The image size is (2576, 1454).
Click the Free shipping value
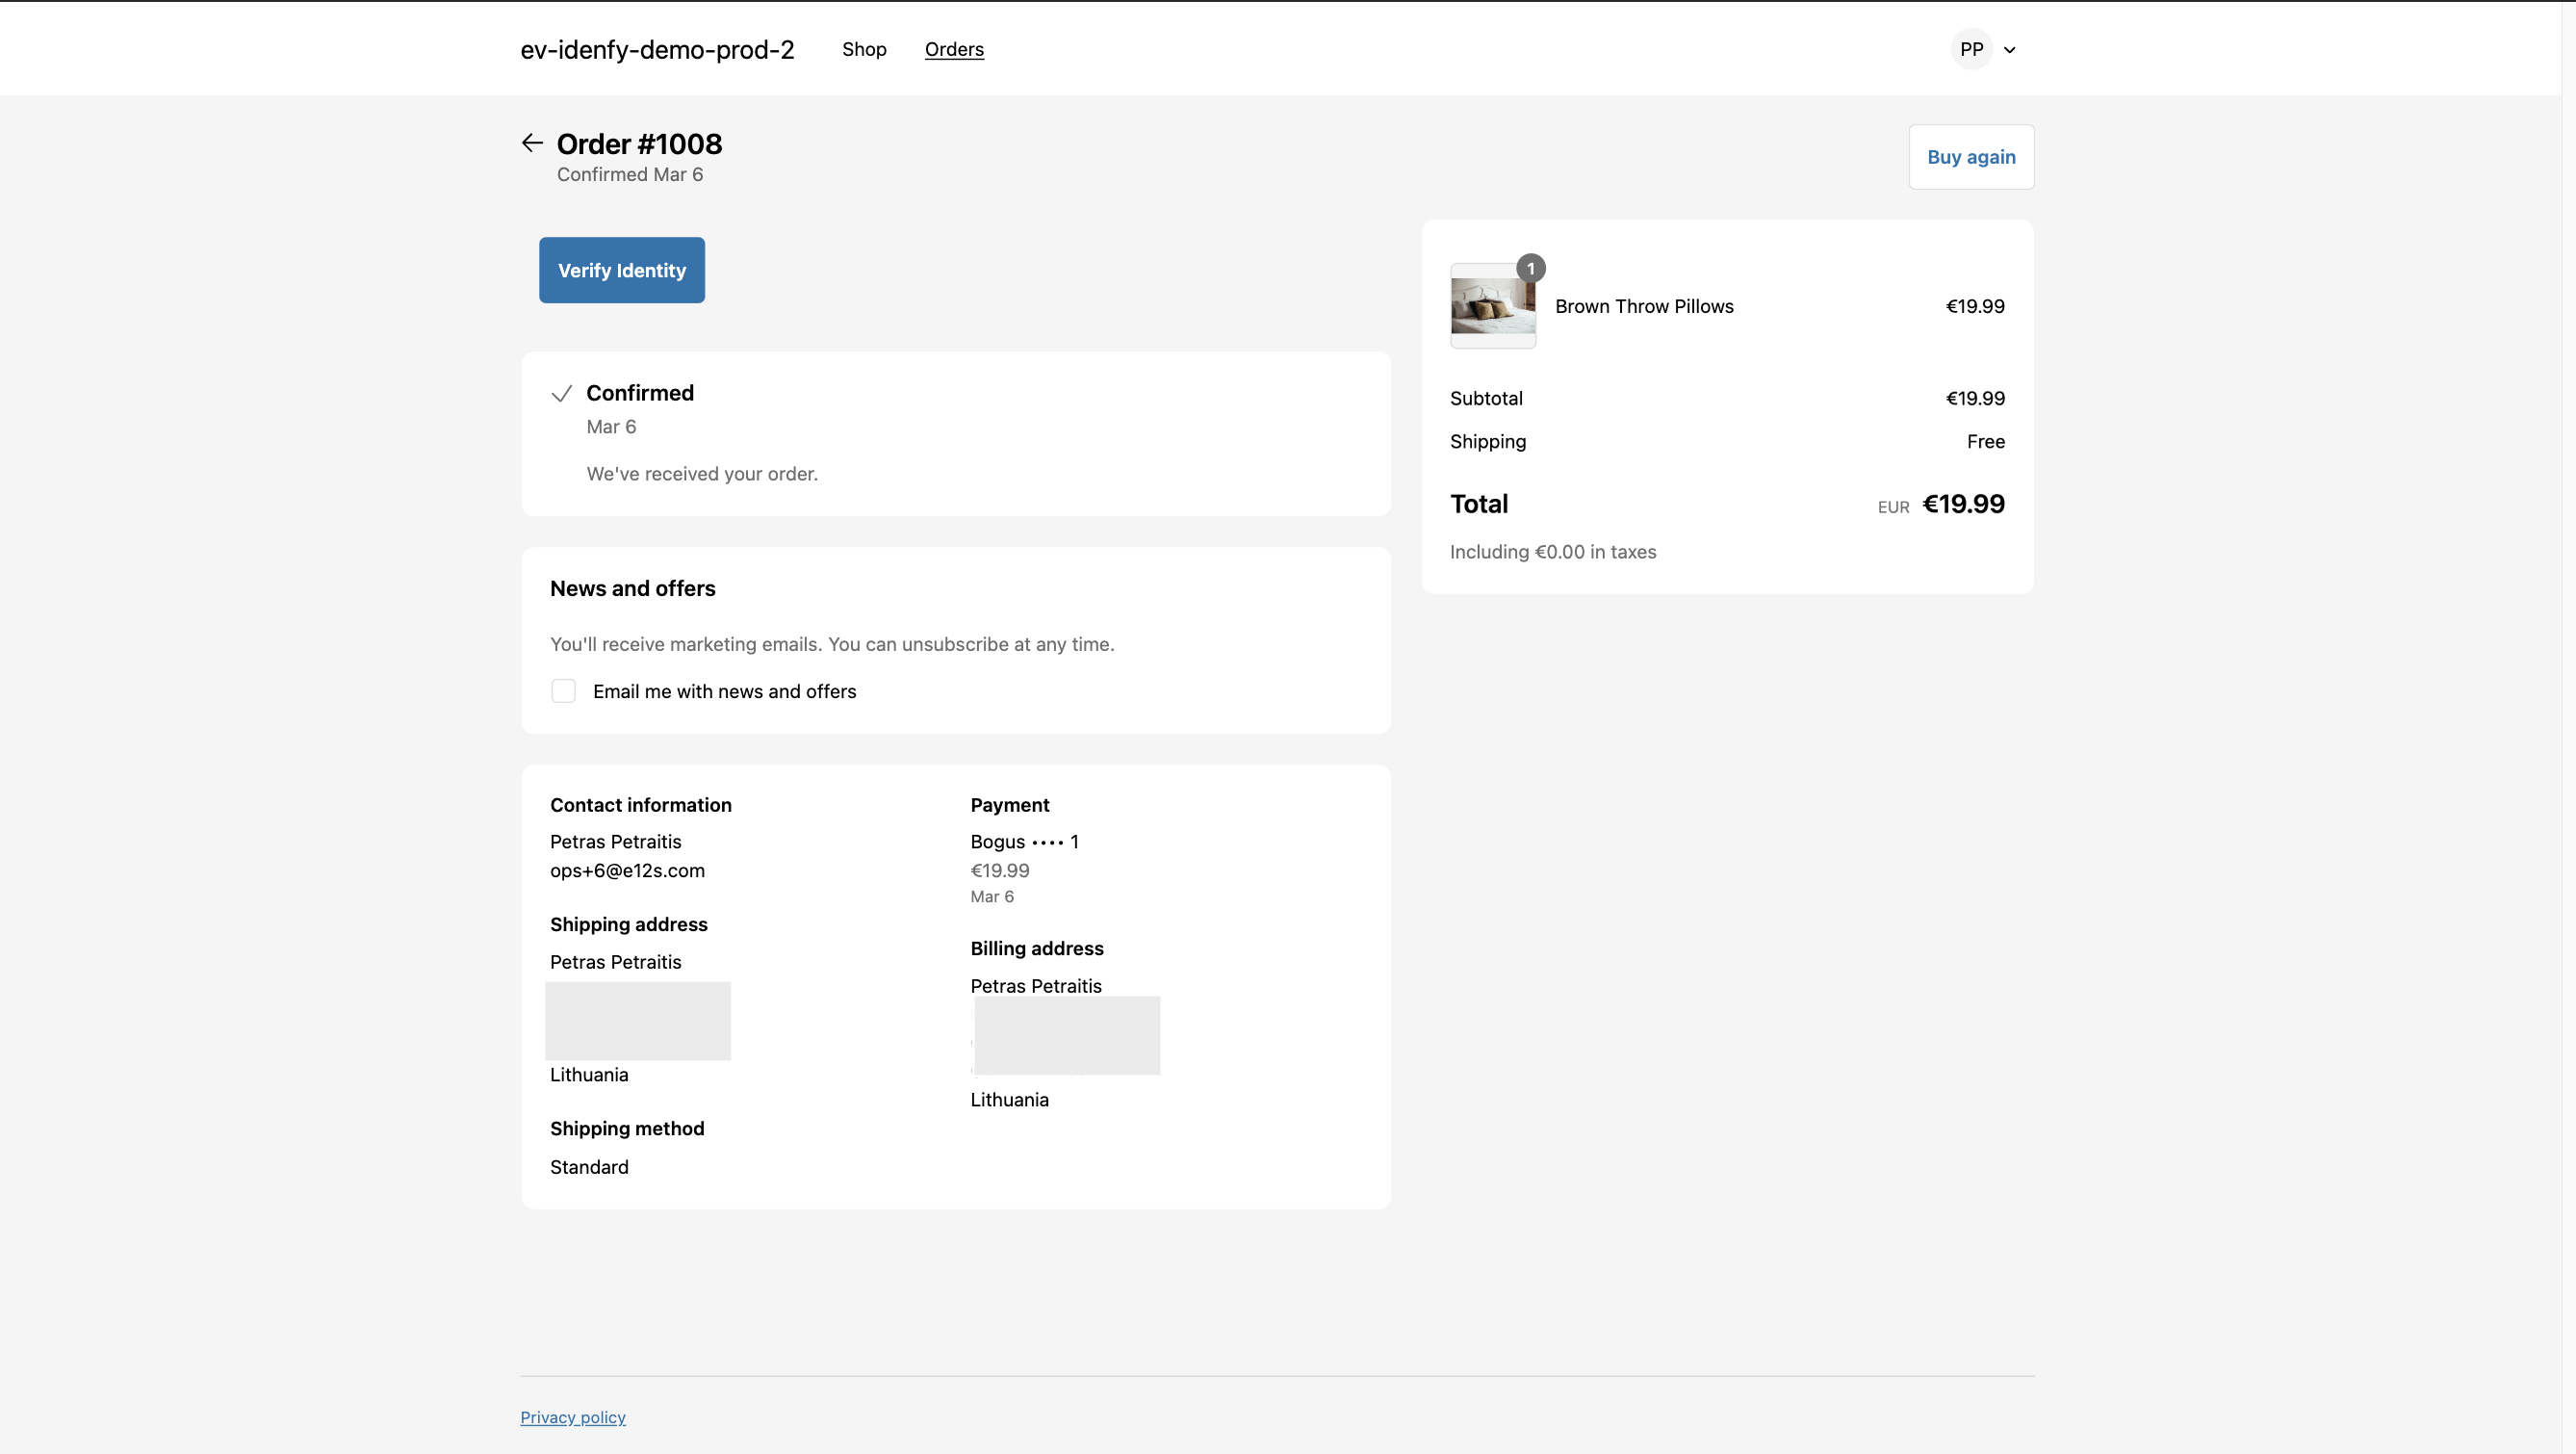[x=1986, y=441]
